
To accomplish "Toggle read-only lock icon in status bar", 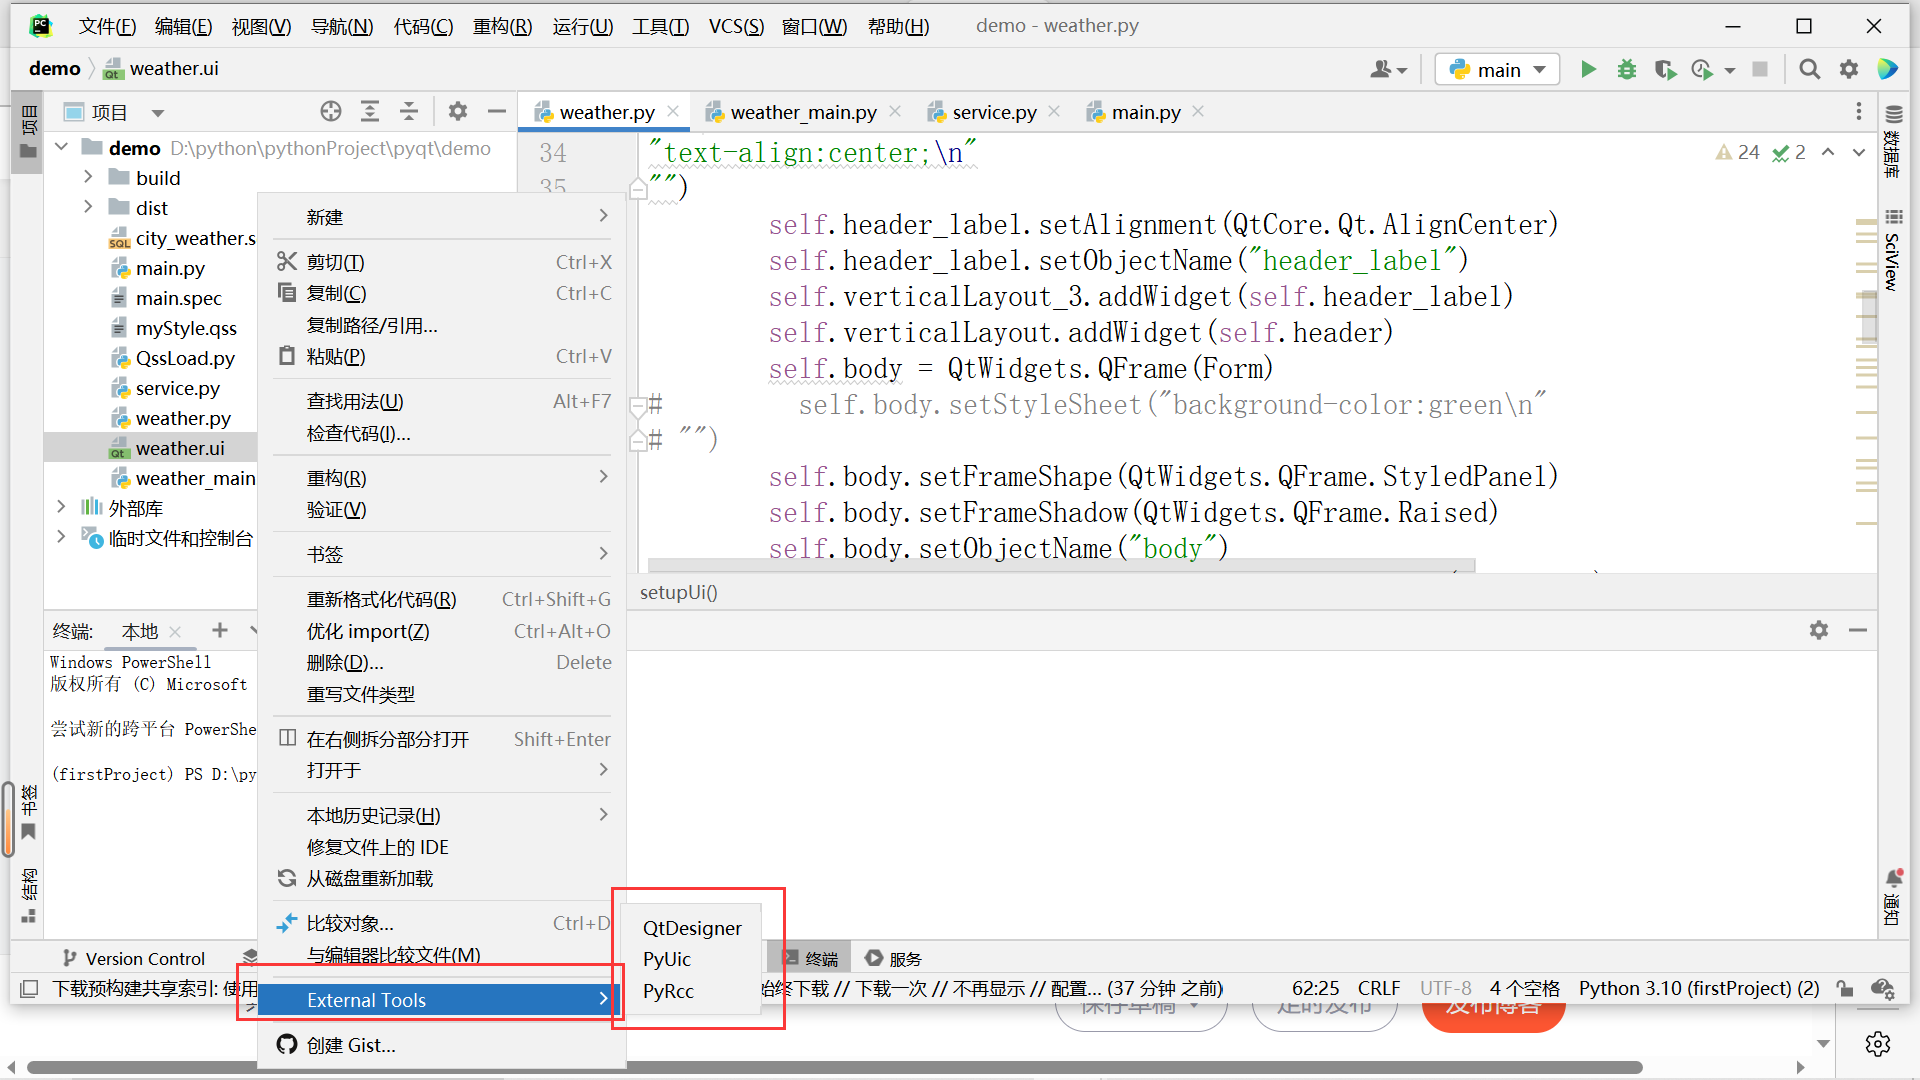I will click(1844, 988).
